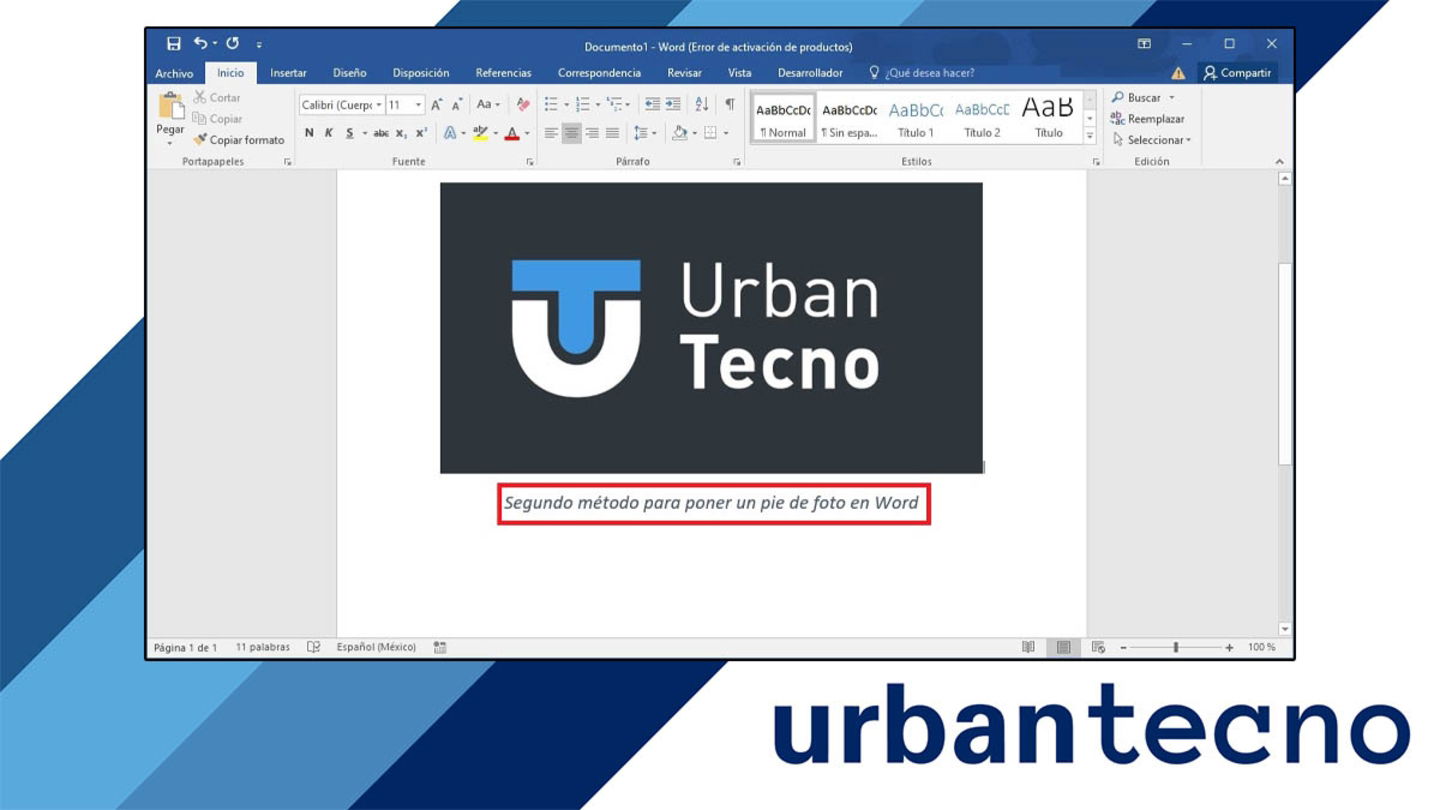1440x810 pixels.
Task: Apply the Sin espaciado style
Action: pyautogui.click(x=849, y=118)
